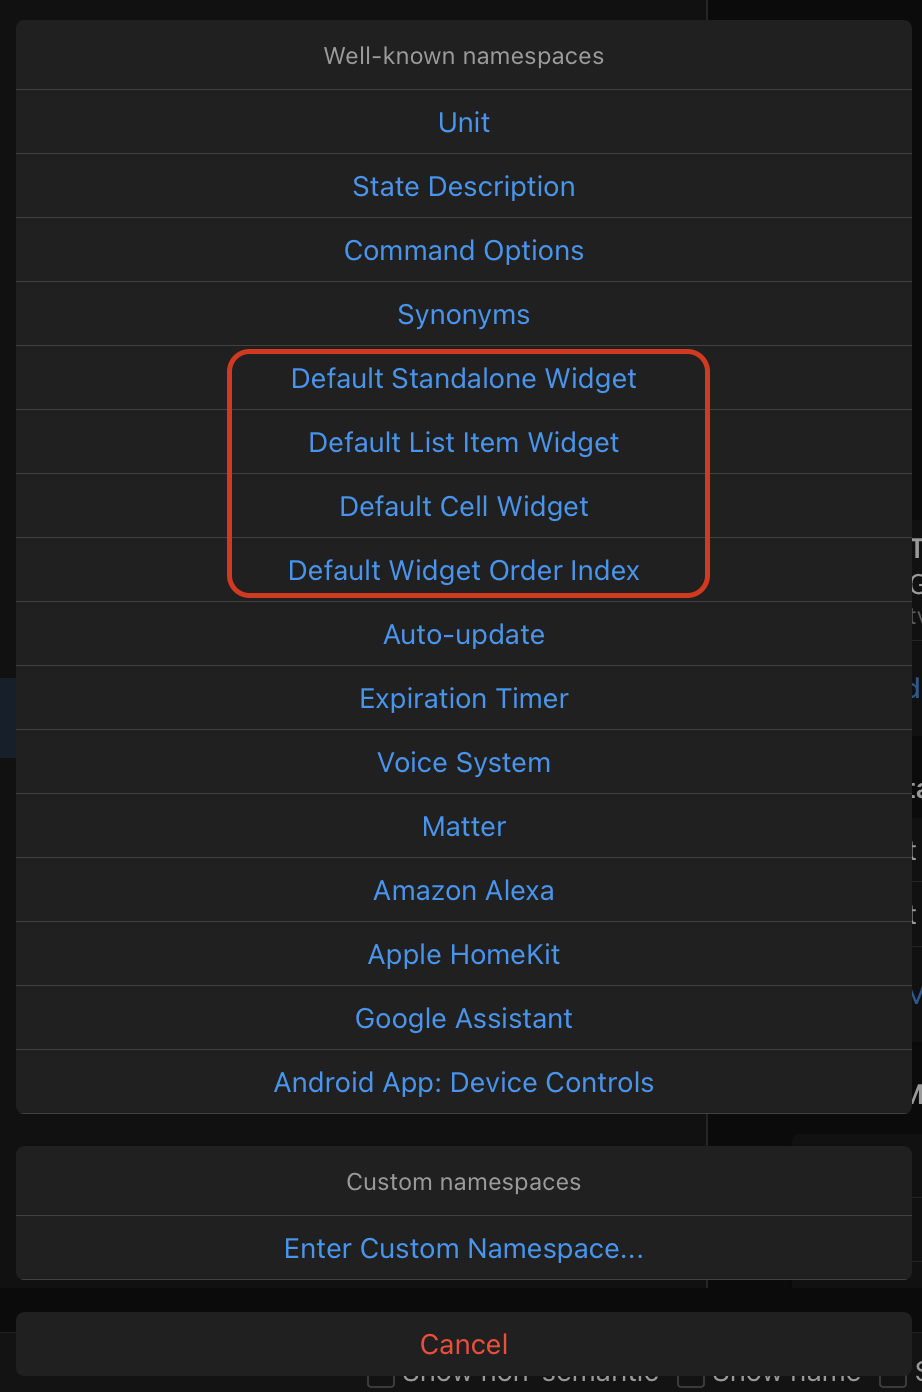Choose State Description from the list

(x=464, y=186)
